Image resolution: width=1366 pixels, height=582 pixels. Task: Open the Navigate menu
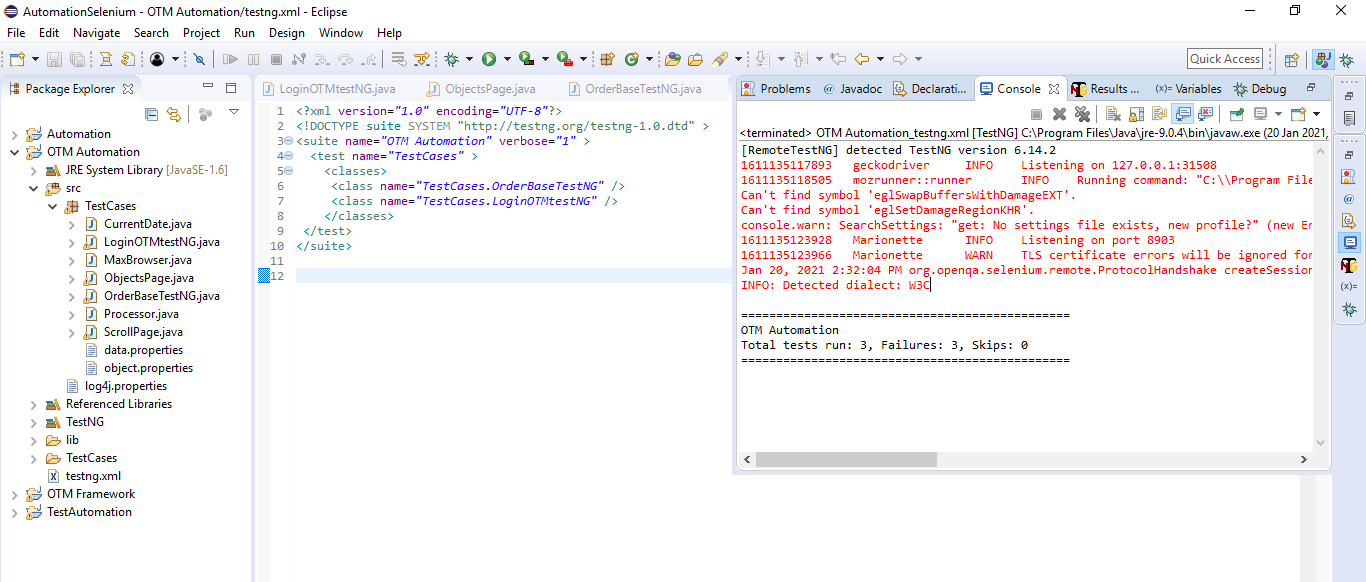point(96,33)
